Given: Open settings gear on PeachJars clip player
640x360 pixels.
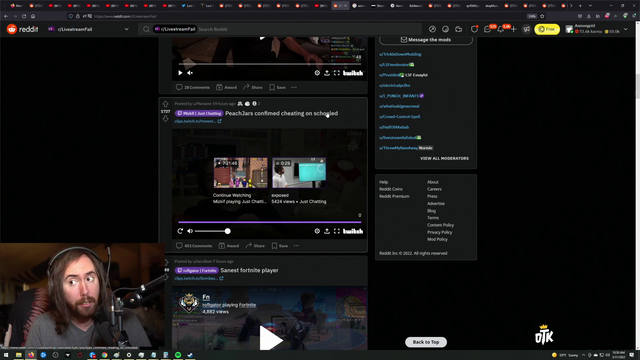Looking at the screenshot, I should 317,231.
